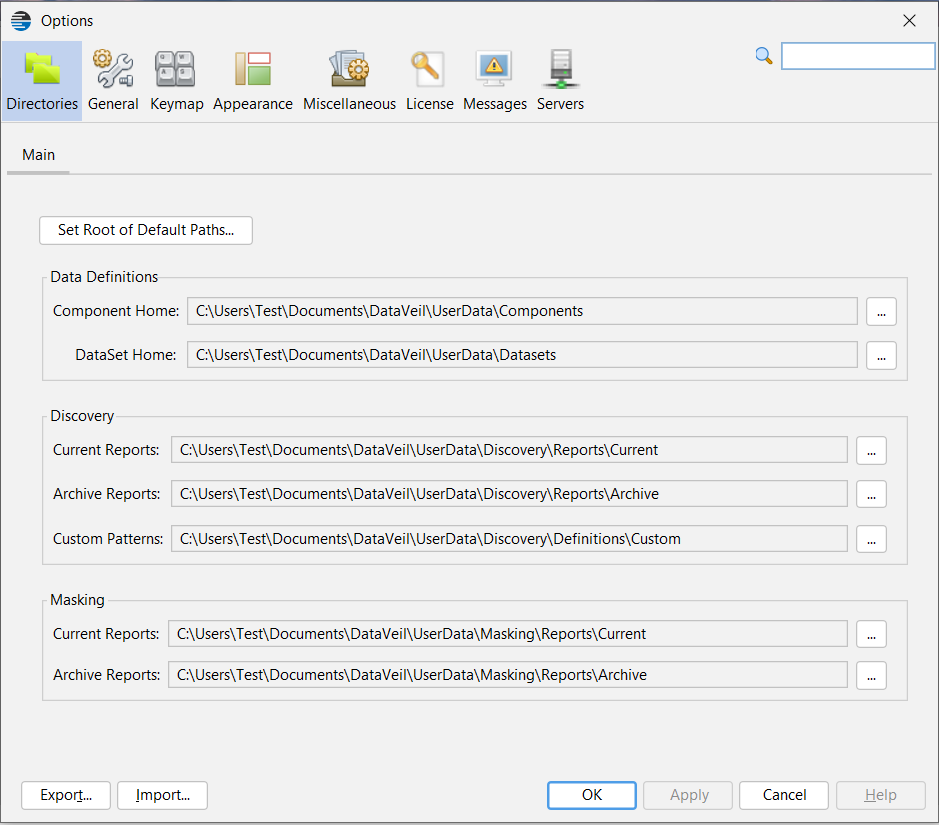Click the Custom Patterns path field
Viewport: 939px width, 825px height.
pos(509,539)
